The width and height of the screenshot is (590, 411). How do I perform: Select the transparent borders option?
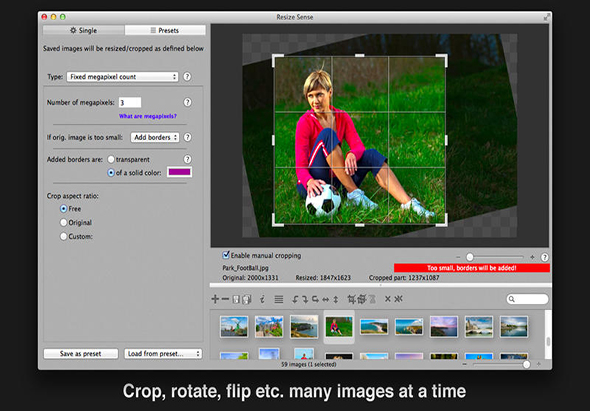tap(111, 159)
